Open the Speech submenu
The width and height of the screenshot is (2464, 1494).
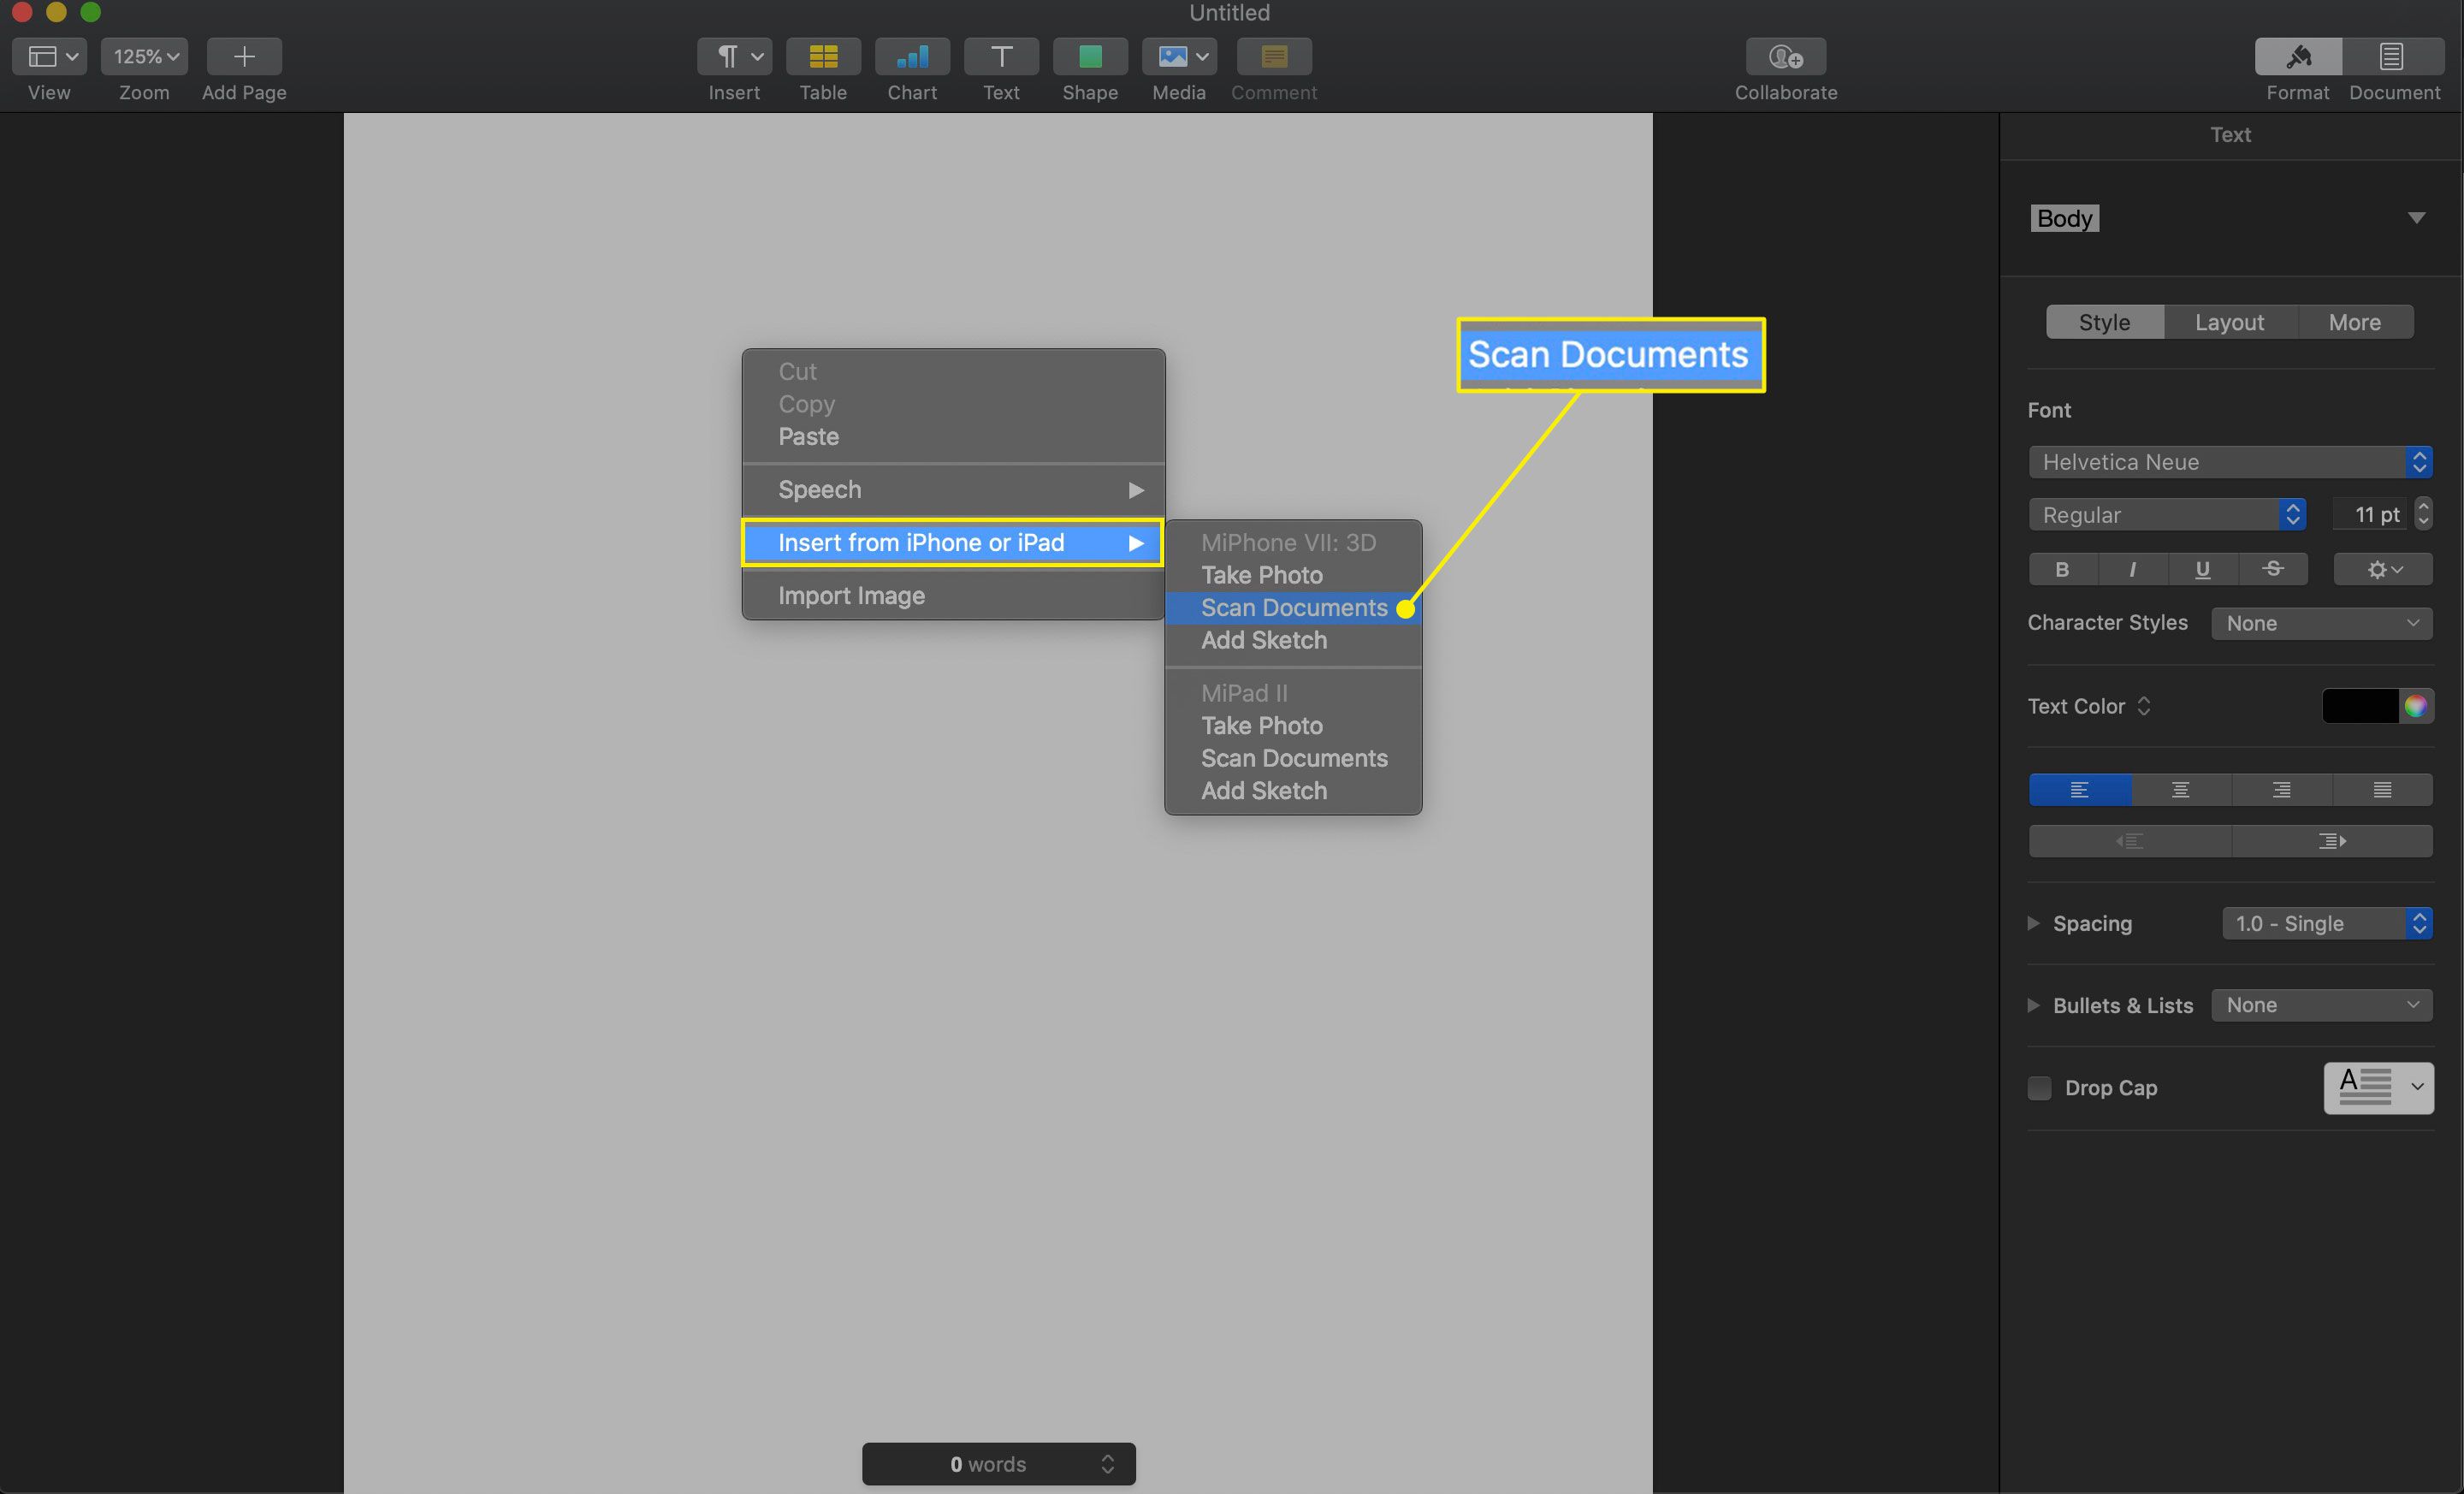pyautogui.click(x=953, y=489)
